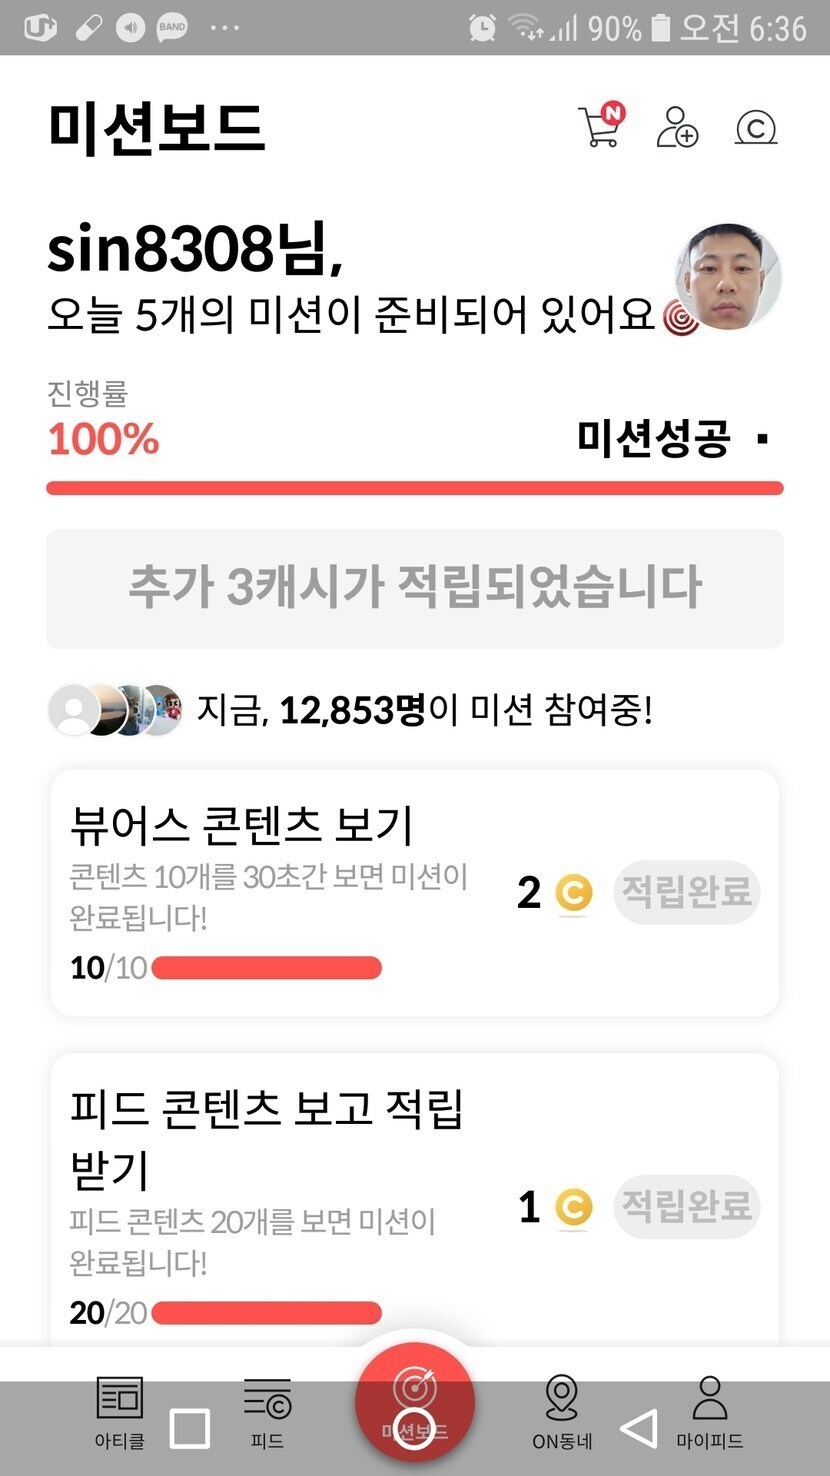Open the cash coin icon in header
The image size is (830, 1476).
click(756, 128)
